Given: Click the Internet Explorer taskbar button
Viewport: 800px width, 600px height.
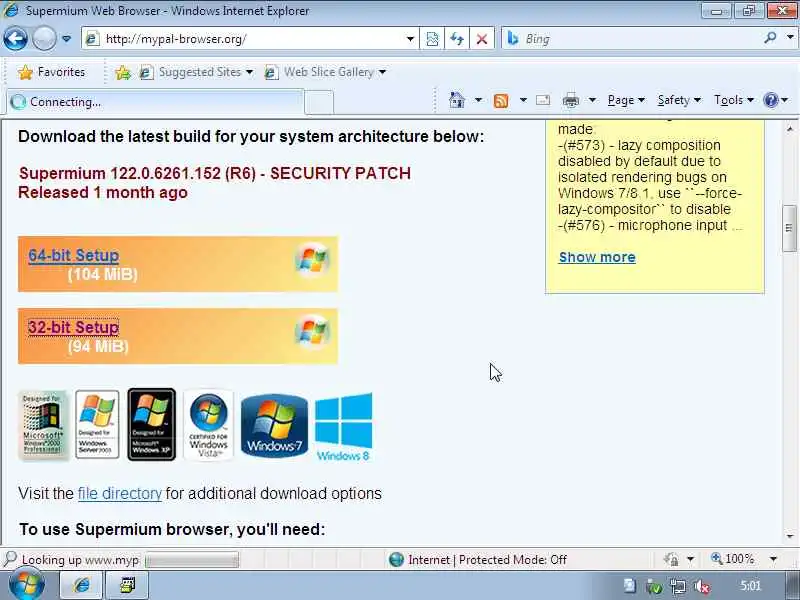Looking at the screenshot, I should pyautogui.click(x=82, y=585).
